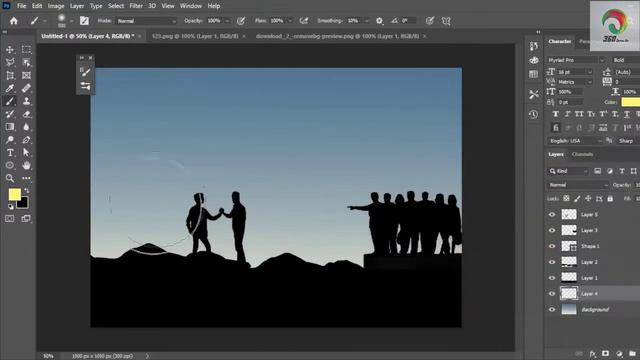Select the Pen tool
640x360 pixels.
pos(26,140)
